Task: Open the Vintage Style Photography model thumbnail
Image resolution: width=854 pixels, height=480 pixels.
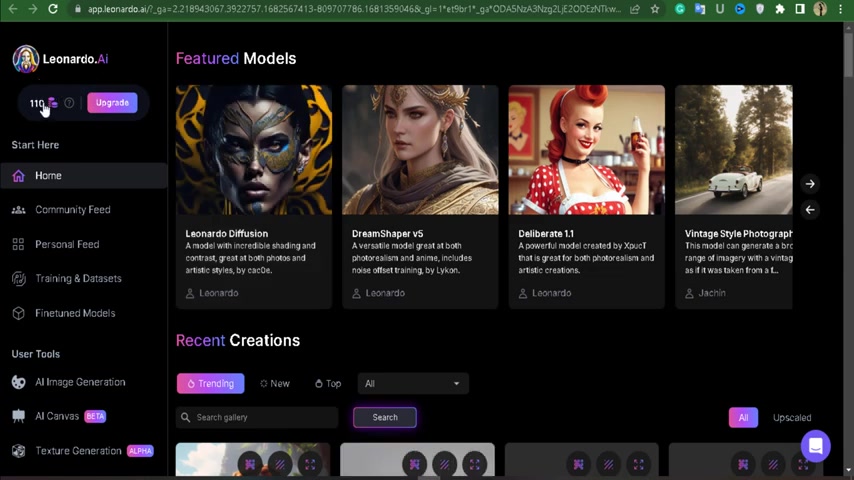Action: tap(734, 150)
